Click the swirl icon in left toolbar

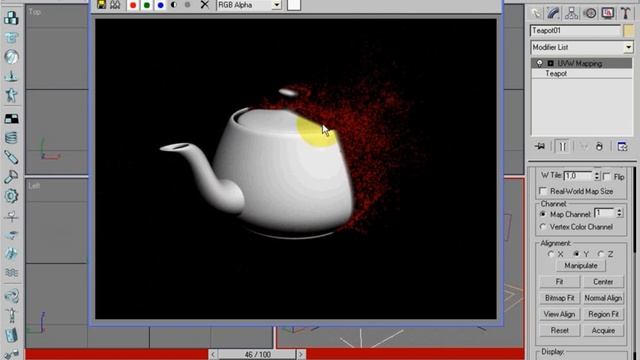point(11,296)
